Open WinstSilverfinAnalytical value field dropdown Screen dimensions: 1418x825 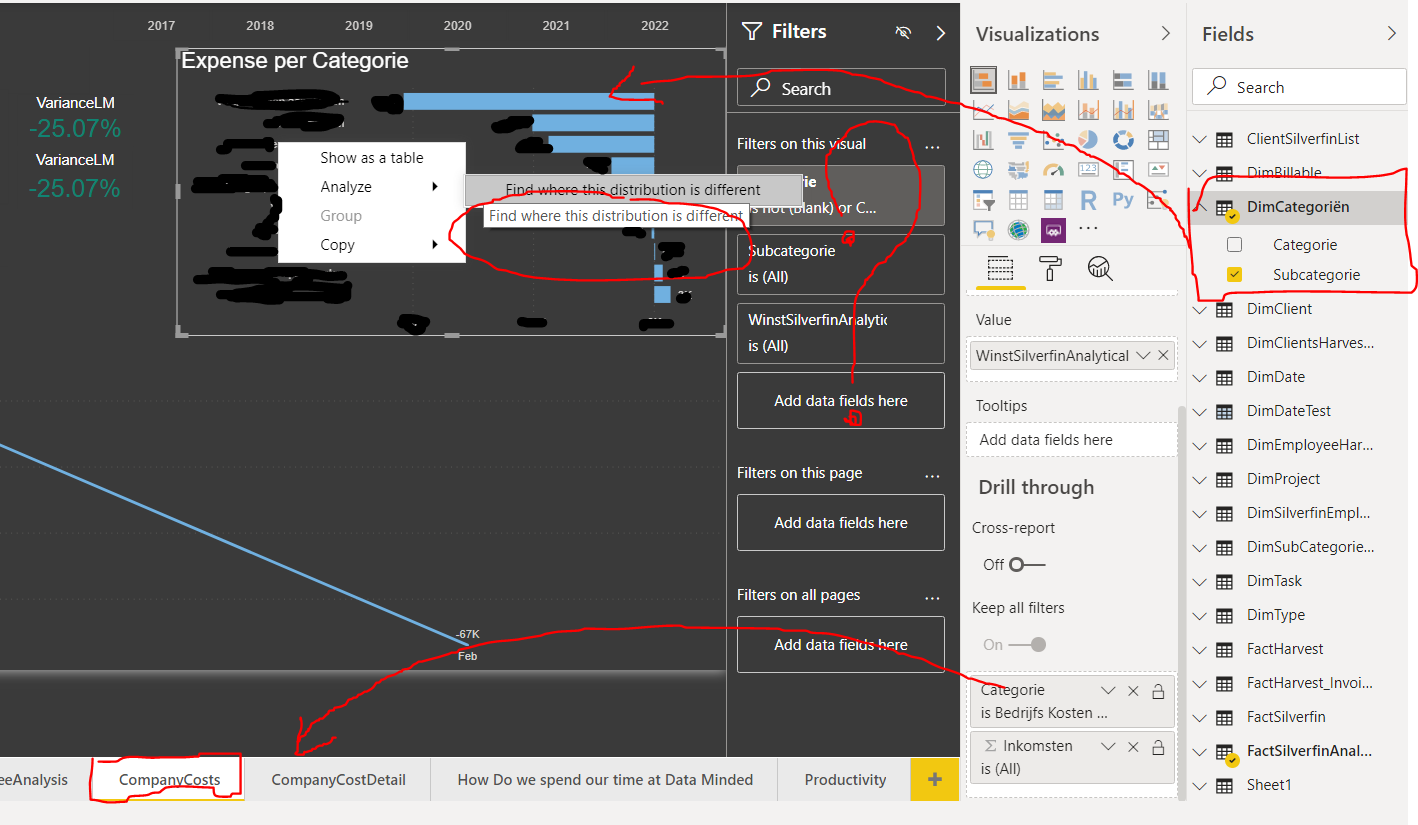1143,355
